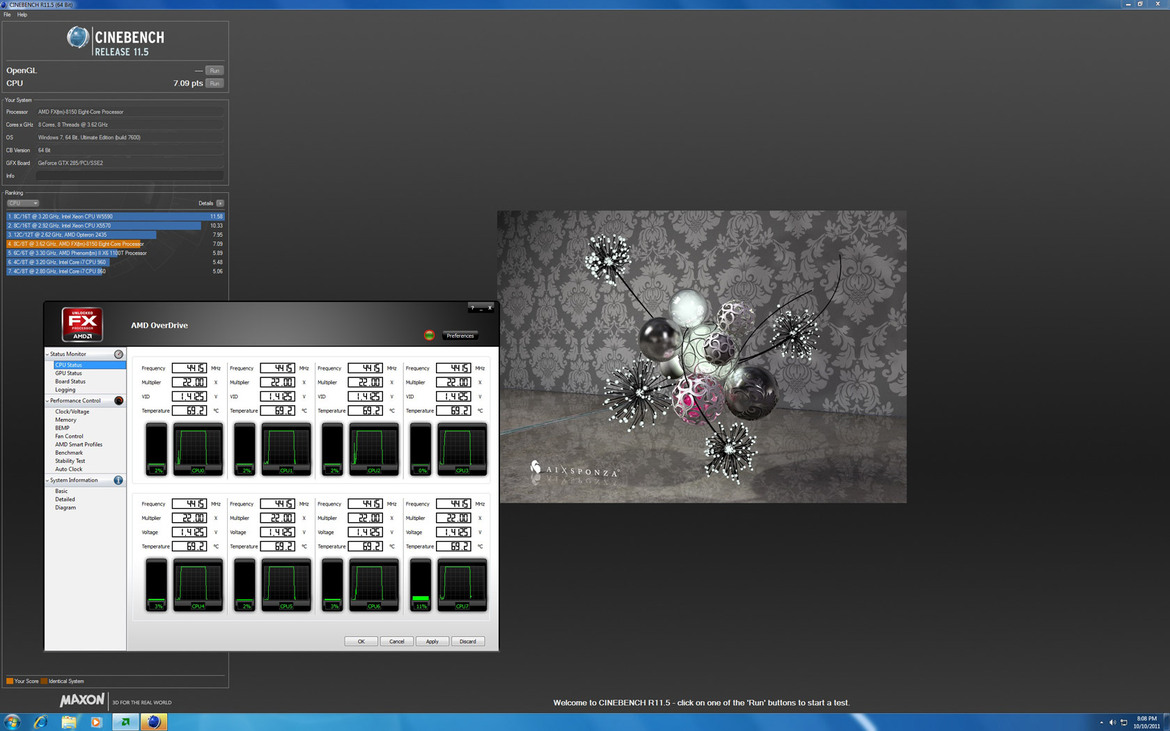Collapse the Performance Control section
Viewport: 1170px width, 731px height.
(x=48, y=401)
